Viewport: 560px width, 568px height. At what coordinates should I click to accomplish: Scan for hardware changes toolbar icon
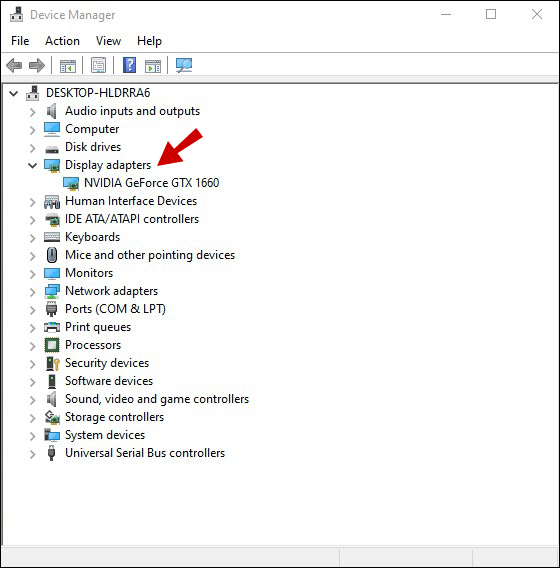tap(184, 66)
